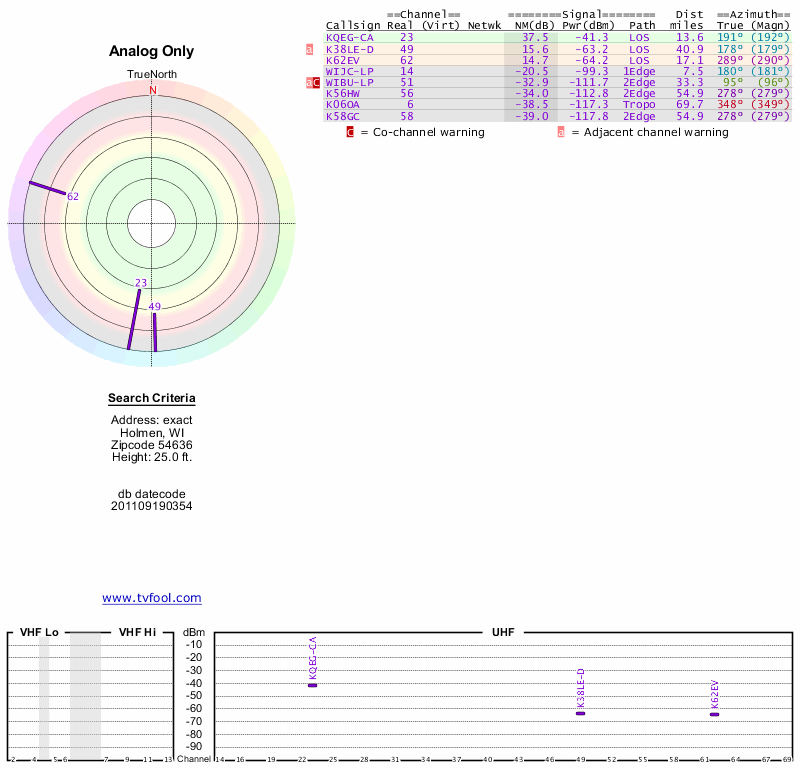Select the channel 49 label on the radar plot
The width and height of the screenshot is (800, 768).
[x=154, y=307]
